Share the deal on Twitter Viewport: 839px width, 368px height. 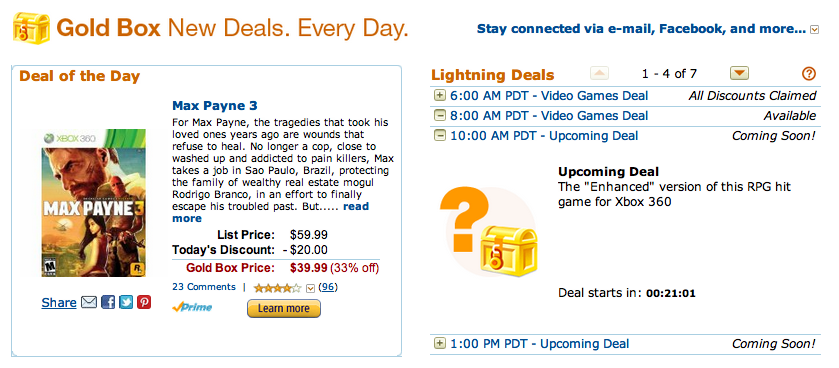(126, 303)
